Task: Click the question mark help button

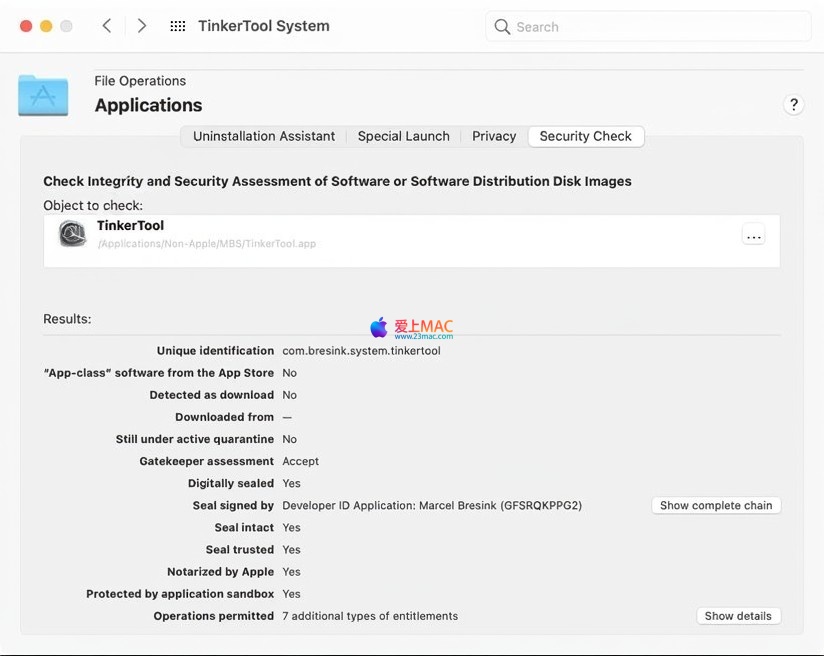Action: tap(793, 105)
